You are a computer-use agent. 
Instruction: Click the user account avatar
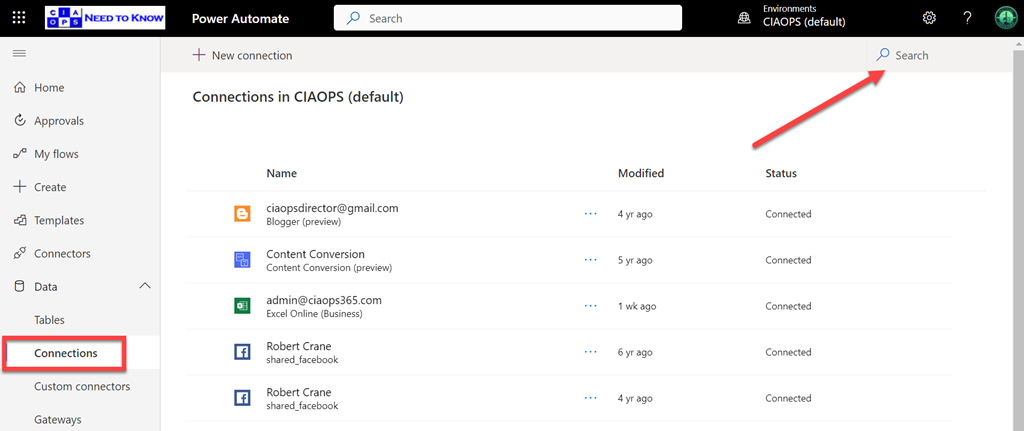[1004, 18]
